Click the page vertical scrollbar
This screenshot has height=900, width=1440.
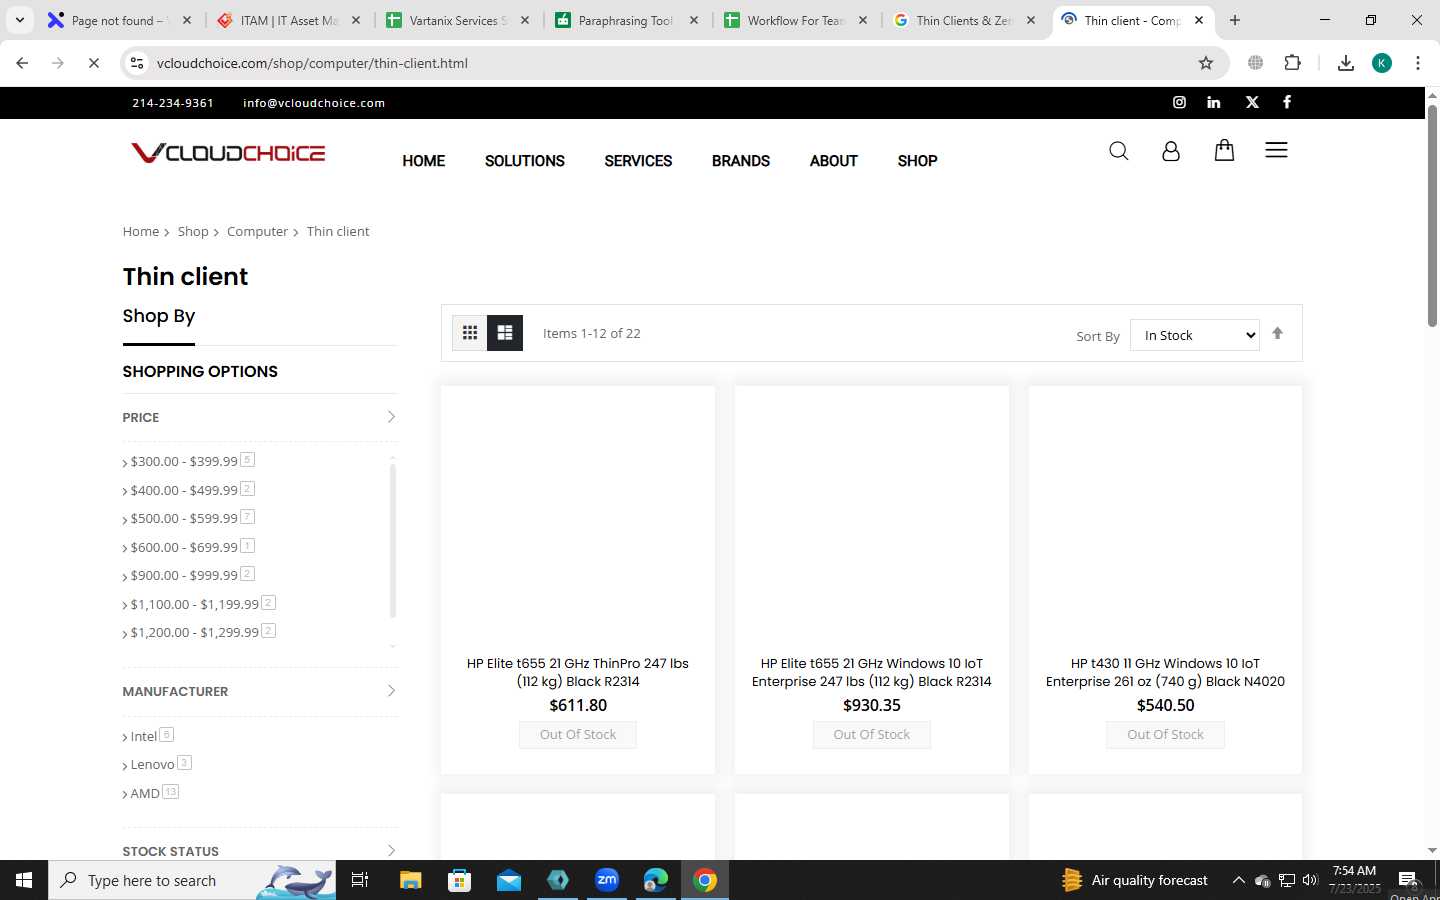click(x=1432, y=215)
